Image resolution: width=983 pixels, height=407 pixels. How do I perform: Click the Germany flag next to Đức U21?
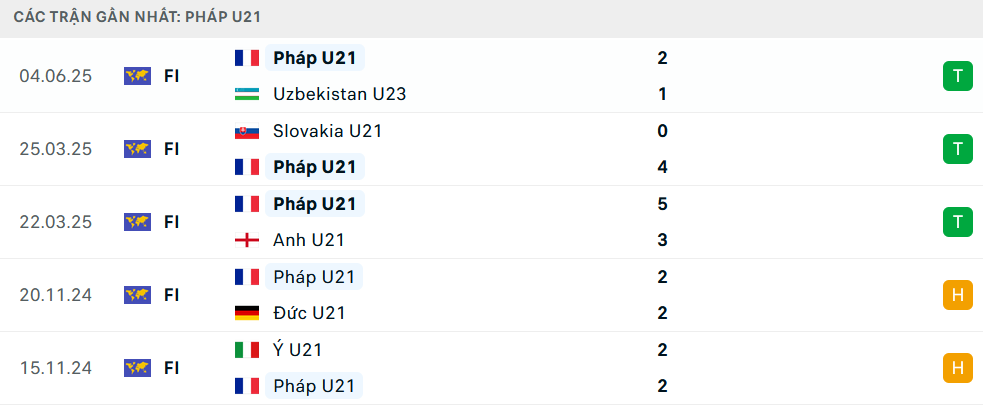coord(247,313)
